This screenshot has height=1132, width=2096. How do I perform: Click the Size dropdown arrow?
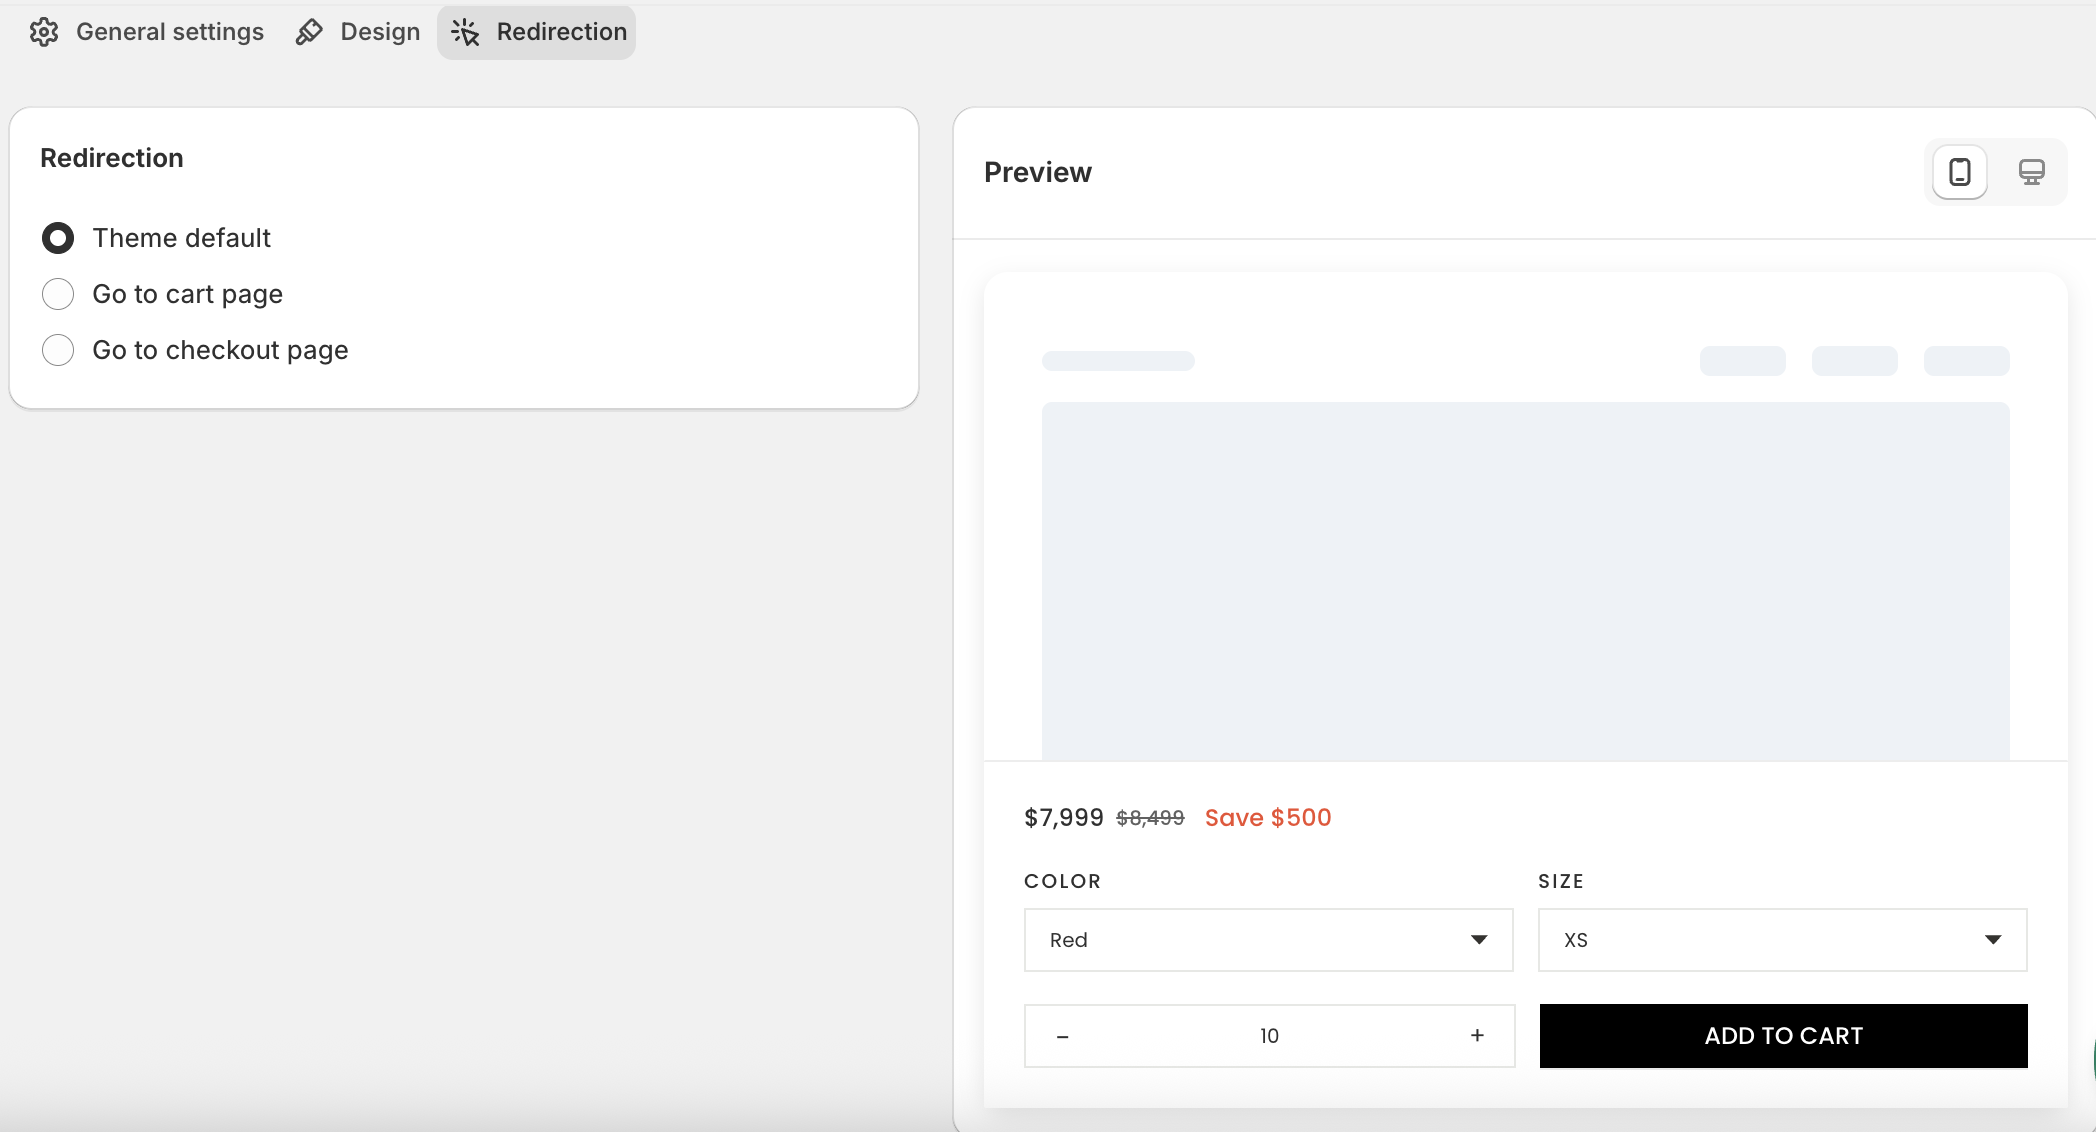(x=1993, y=940)
